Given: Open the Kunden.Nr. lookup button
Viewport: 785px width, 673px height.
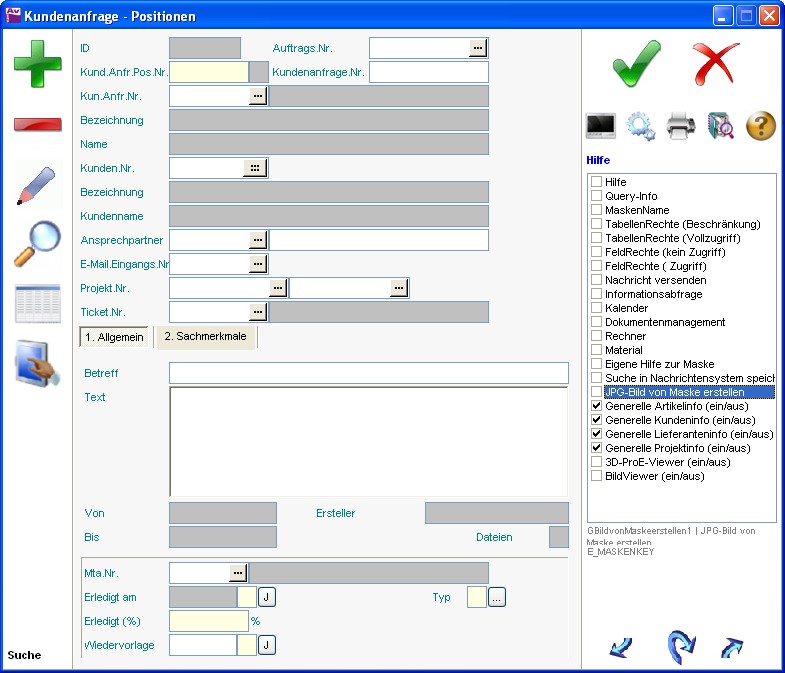Looking at the screenshot, I should click(x=255, y=168).
